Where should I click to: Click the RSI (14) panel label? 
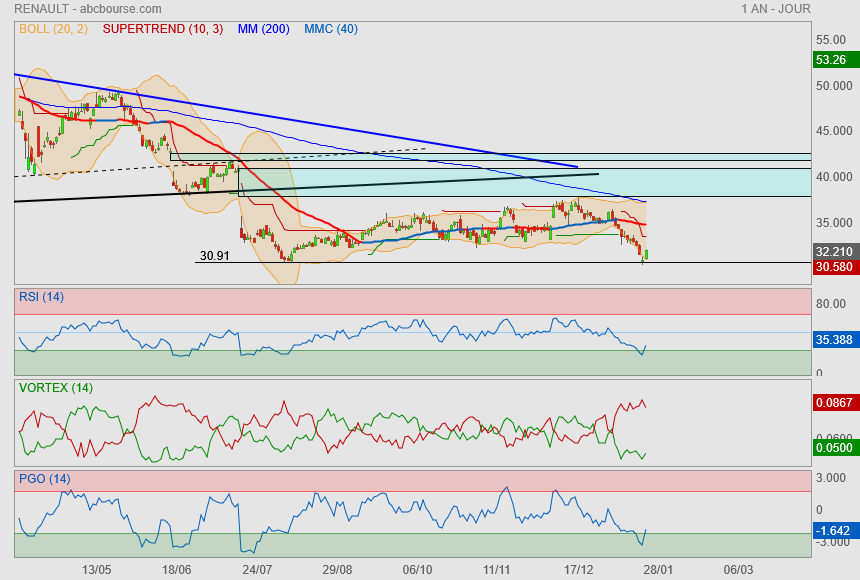point(41,296)
